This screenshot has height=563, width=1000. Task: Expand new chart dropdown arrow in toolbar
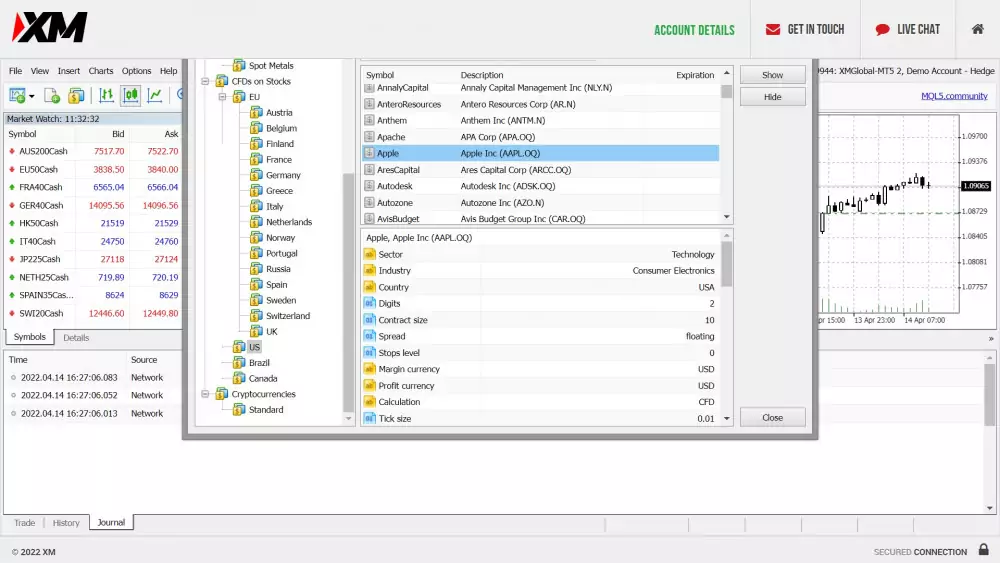31,96
